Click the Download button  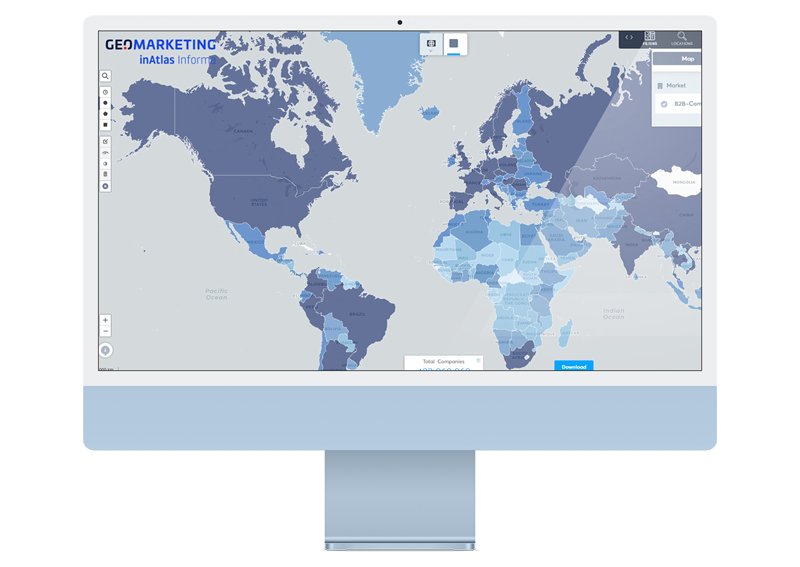coord(573,366)
